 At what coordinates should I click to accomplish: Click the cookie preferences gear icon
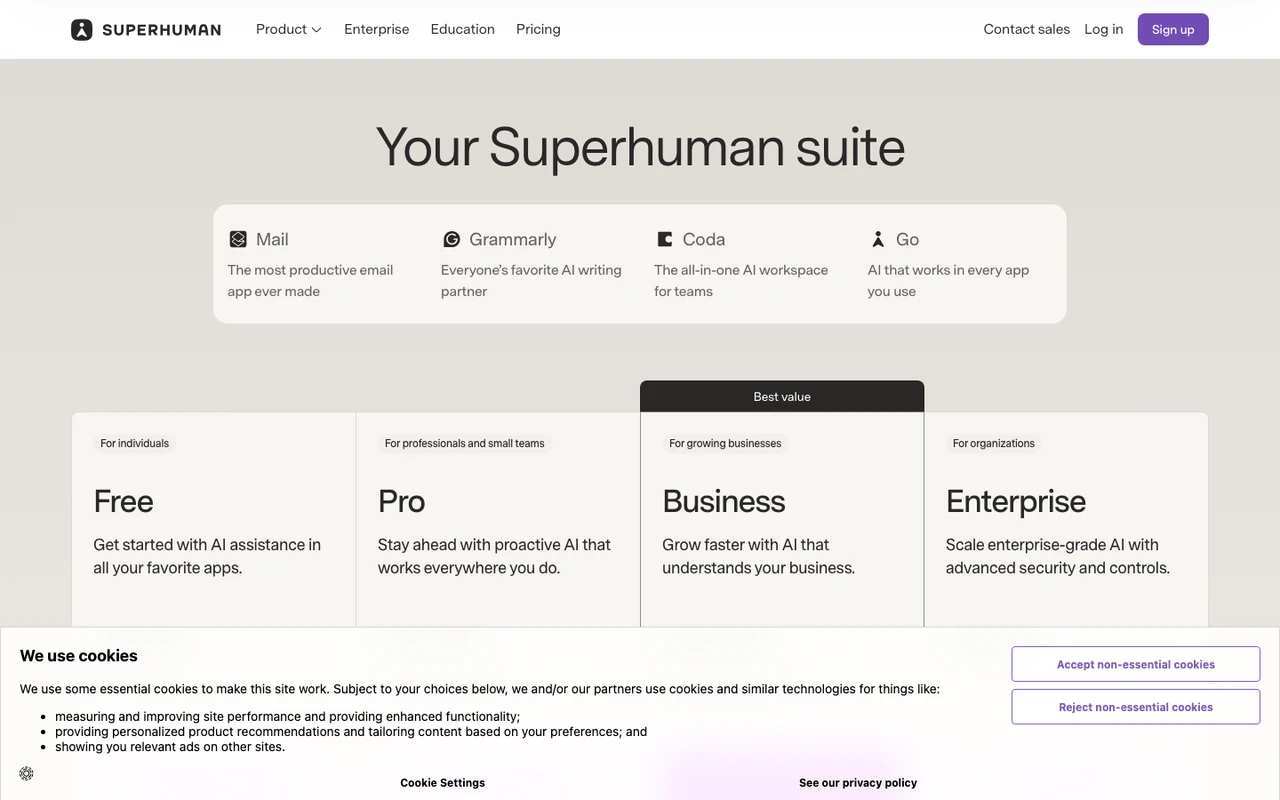26,773
